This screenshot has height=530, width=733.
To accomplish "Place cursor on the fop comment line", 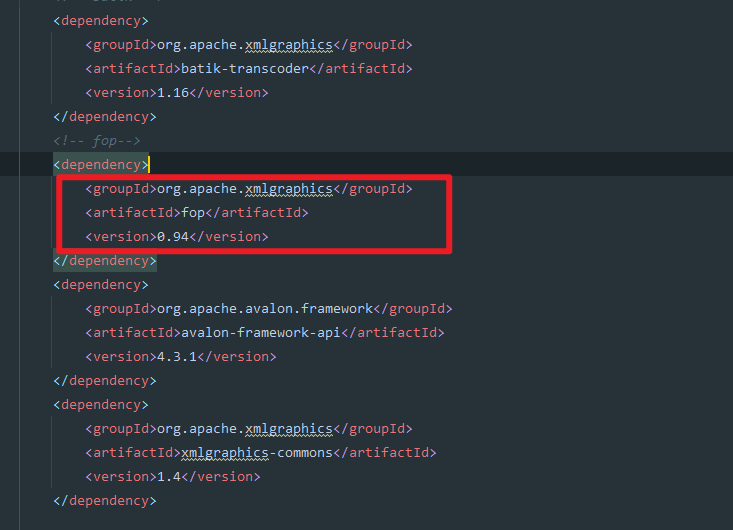I will click(x=98, y=140).
